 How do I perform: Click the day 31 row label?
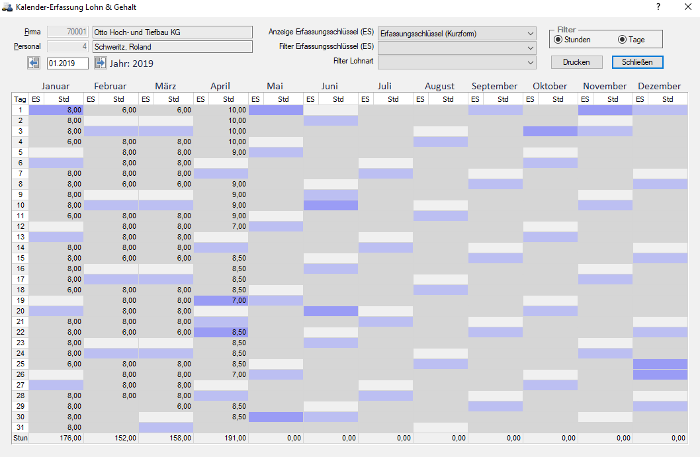tap(20, 428)
